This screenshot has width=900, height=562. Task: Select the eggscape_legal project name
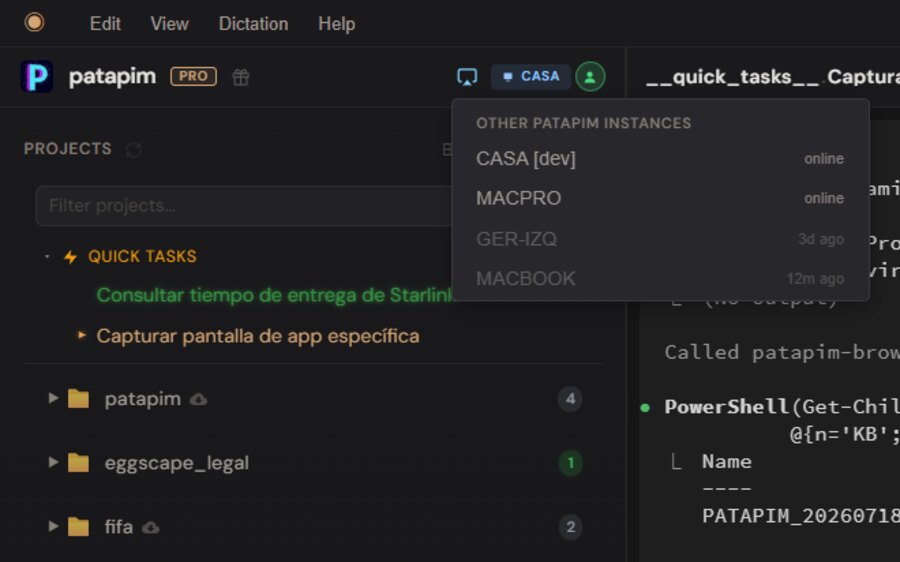click(x=177, y=463)
